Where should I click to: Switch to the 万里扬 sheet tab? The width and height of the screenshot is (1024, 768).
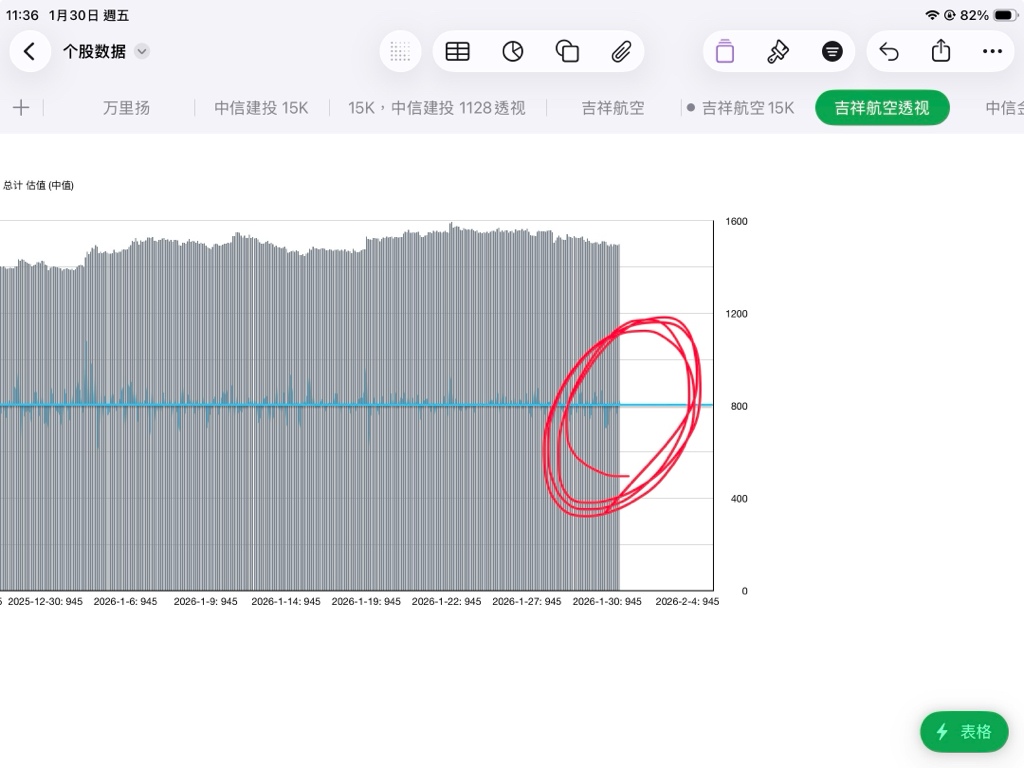pyautogui.click(x=126, y=108)
